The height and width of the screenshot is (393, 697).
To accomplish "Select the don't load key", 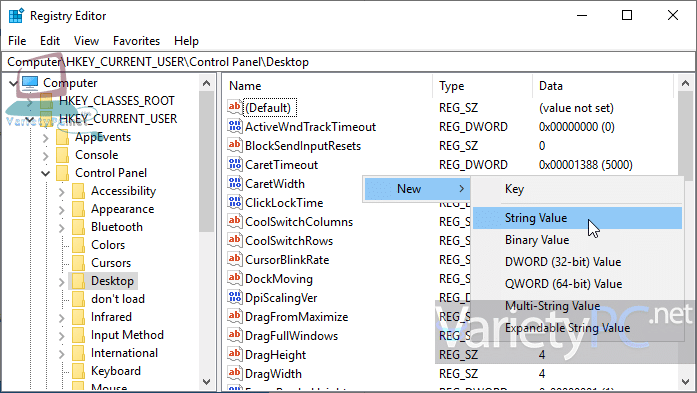I will 118,299.
